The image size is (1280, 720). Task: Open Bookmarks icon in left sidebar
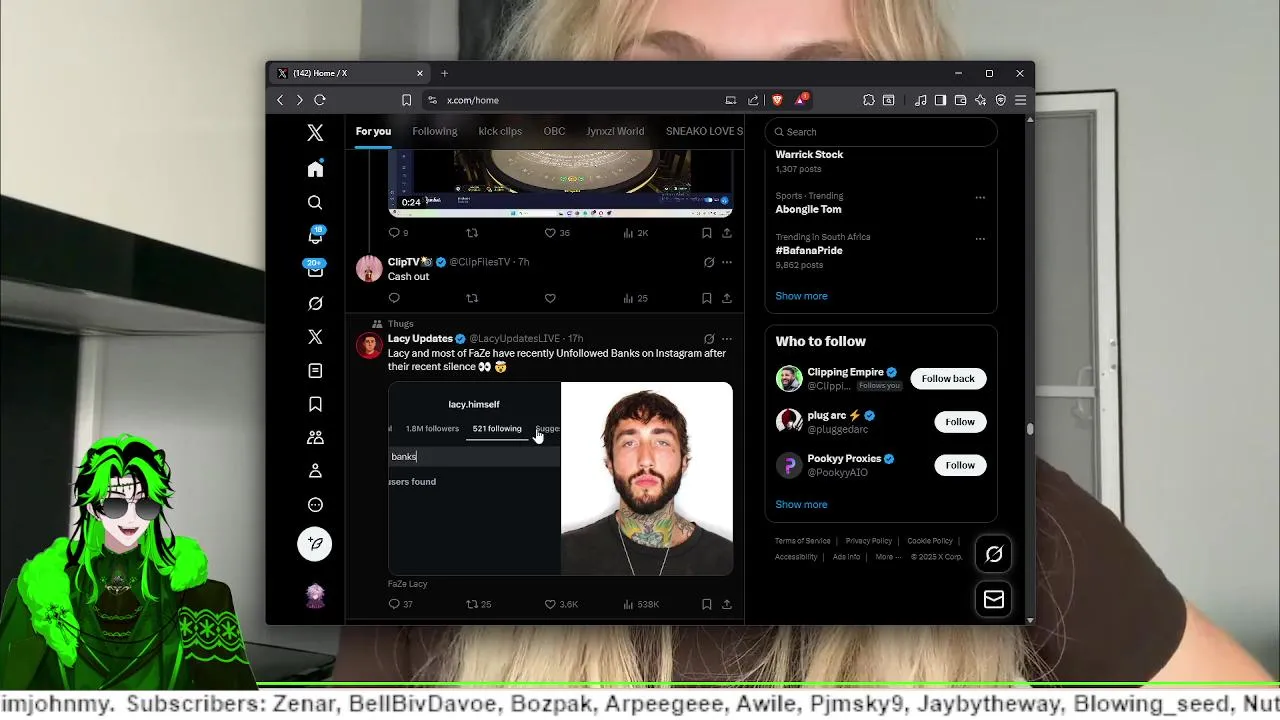[315, 404]
